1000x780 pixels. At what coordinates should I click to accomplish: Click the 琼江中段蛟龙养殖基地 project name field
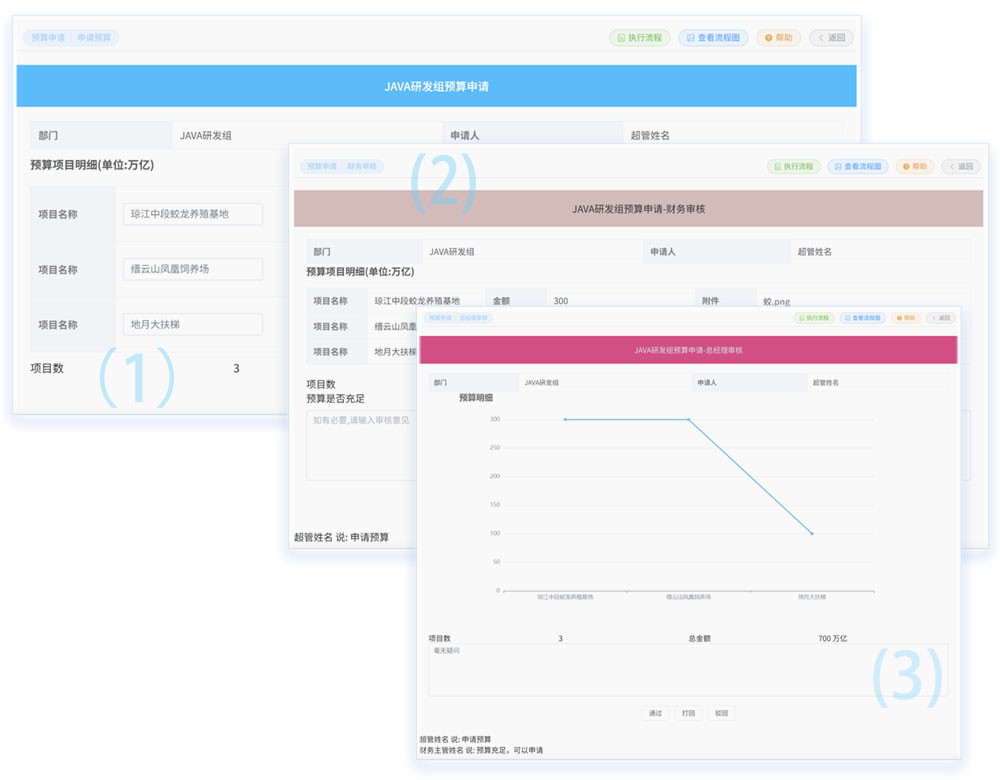(193, 214)
